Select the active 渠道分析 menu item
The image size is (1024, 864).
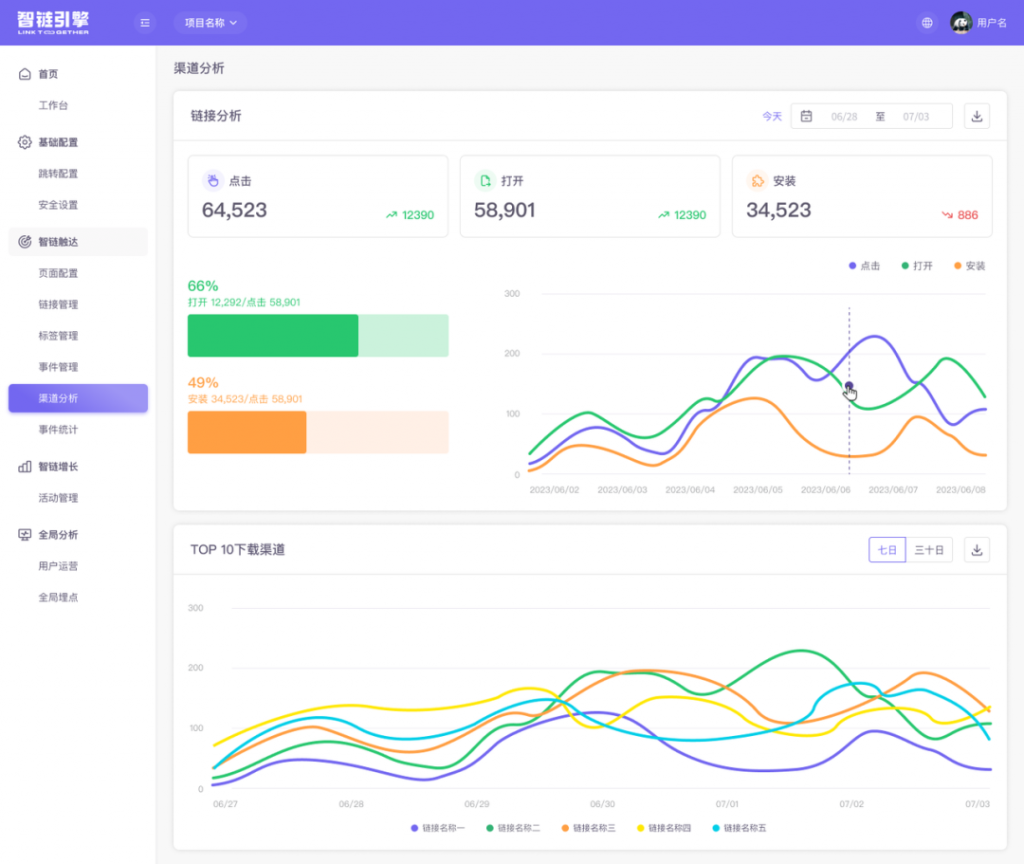78,398
